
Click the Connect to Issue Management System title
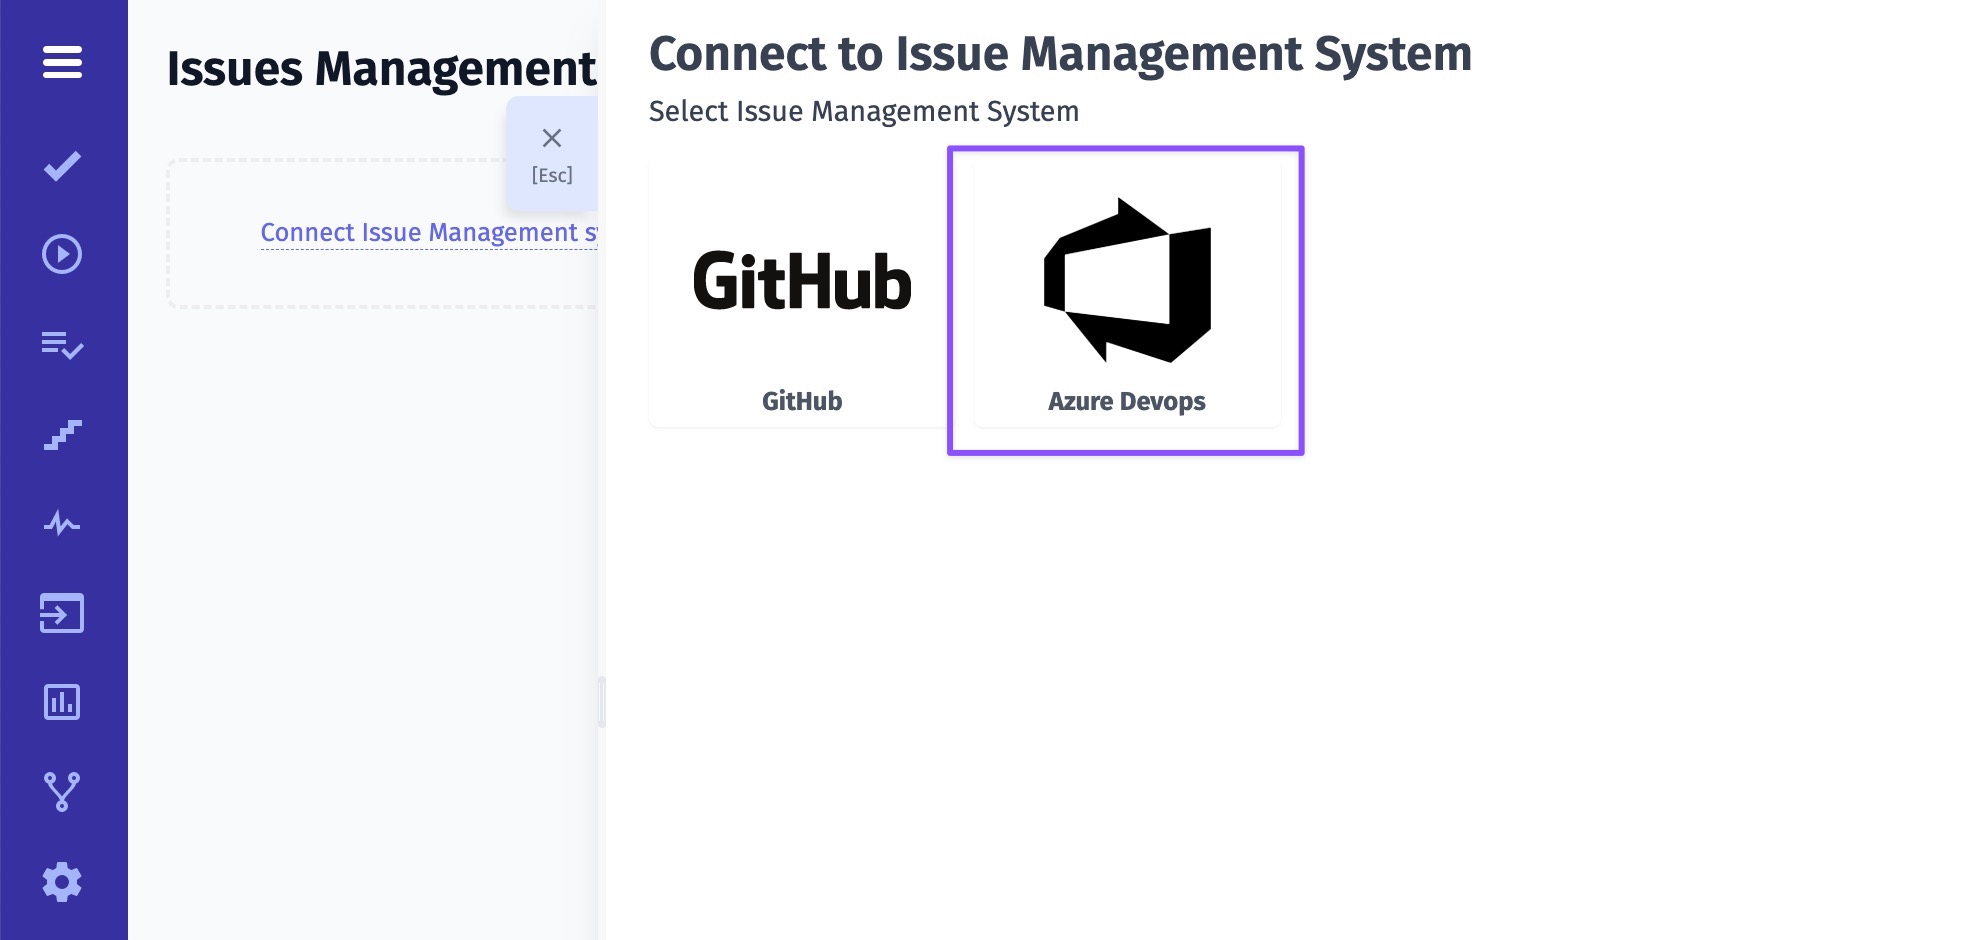point(1060,54)
